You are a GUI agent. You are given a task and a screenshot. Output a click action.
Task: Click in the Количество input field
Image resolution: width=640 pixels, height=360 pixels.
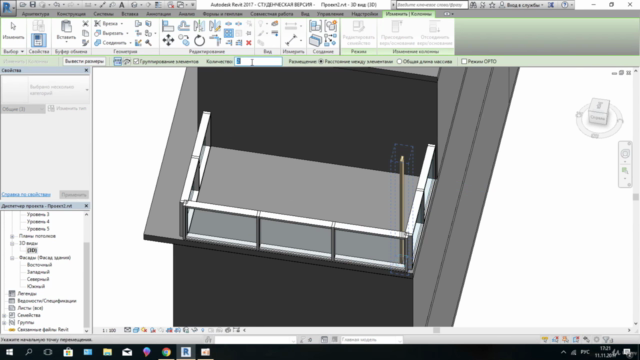259,61
